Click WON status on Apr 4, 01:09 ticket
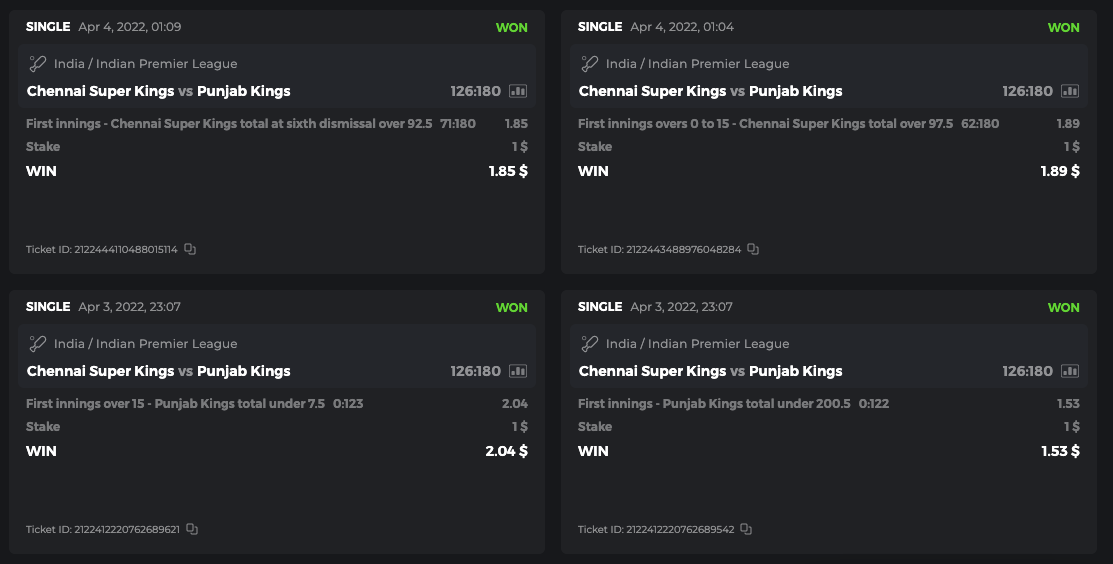Viewport: 1113px width, 564px height. tap(511, 27)
